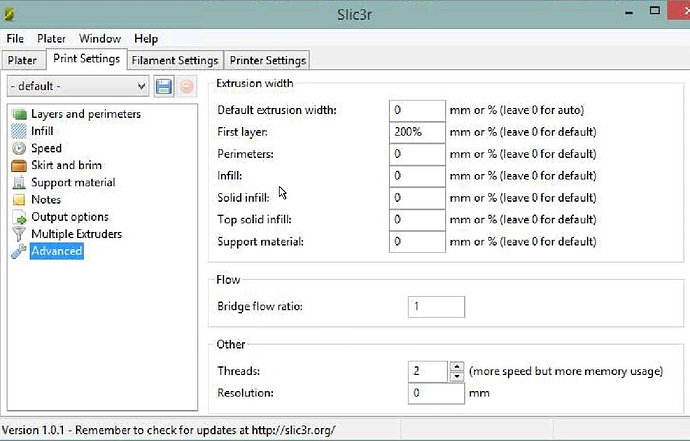Click the Default extrusion width field
The width and height of the screenshot is (690, 441).
coord(417,110)
